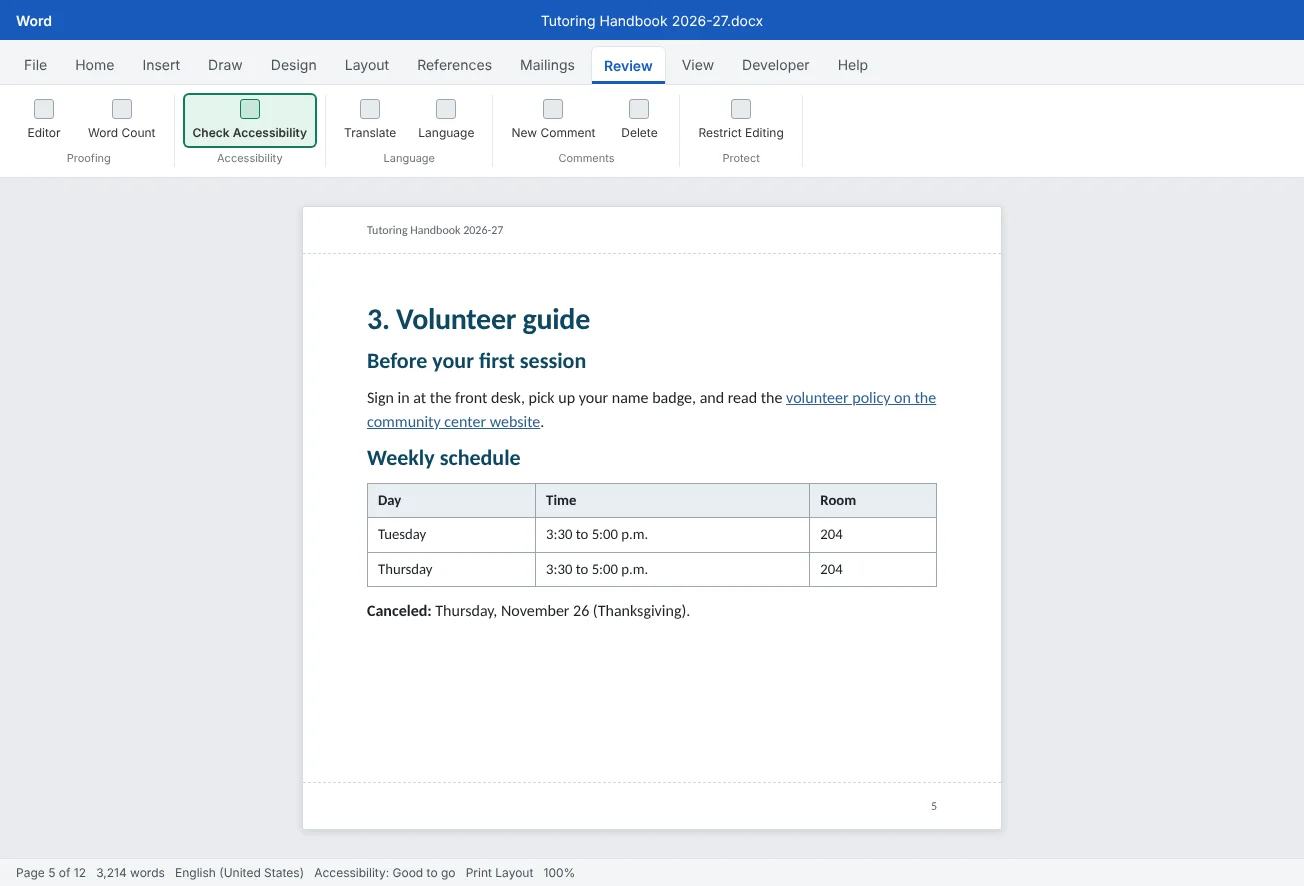This screenshot has height=886, width=1304.
Task: Click the bold 'Canceled:' text
Action: coord(399,611)
